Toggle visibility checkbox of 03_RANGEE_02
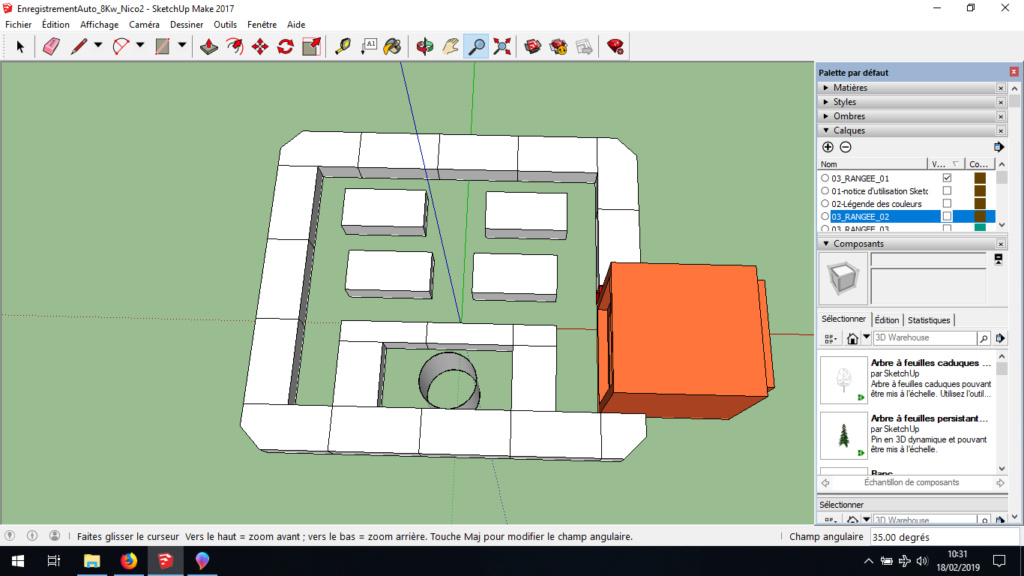 (x=947, y=216)
